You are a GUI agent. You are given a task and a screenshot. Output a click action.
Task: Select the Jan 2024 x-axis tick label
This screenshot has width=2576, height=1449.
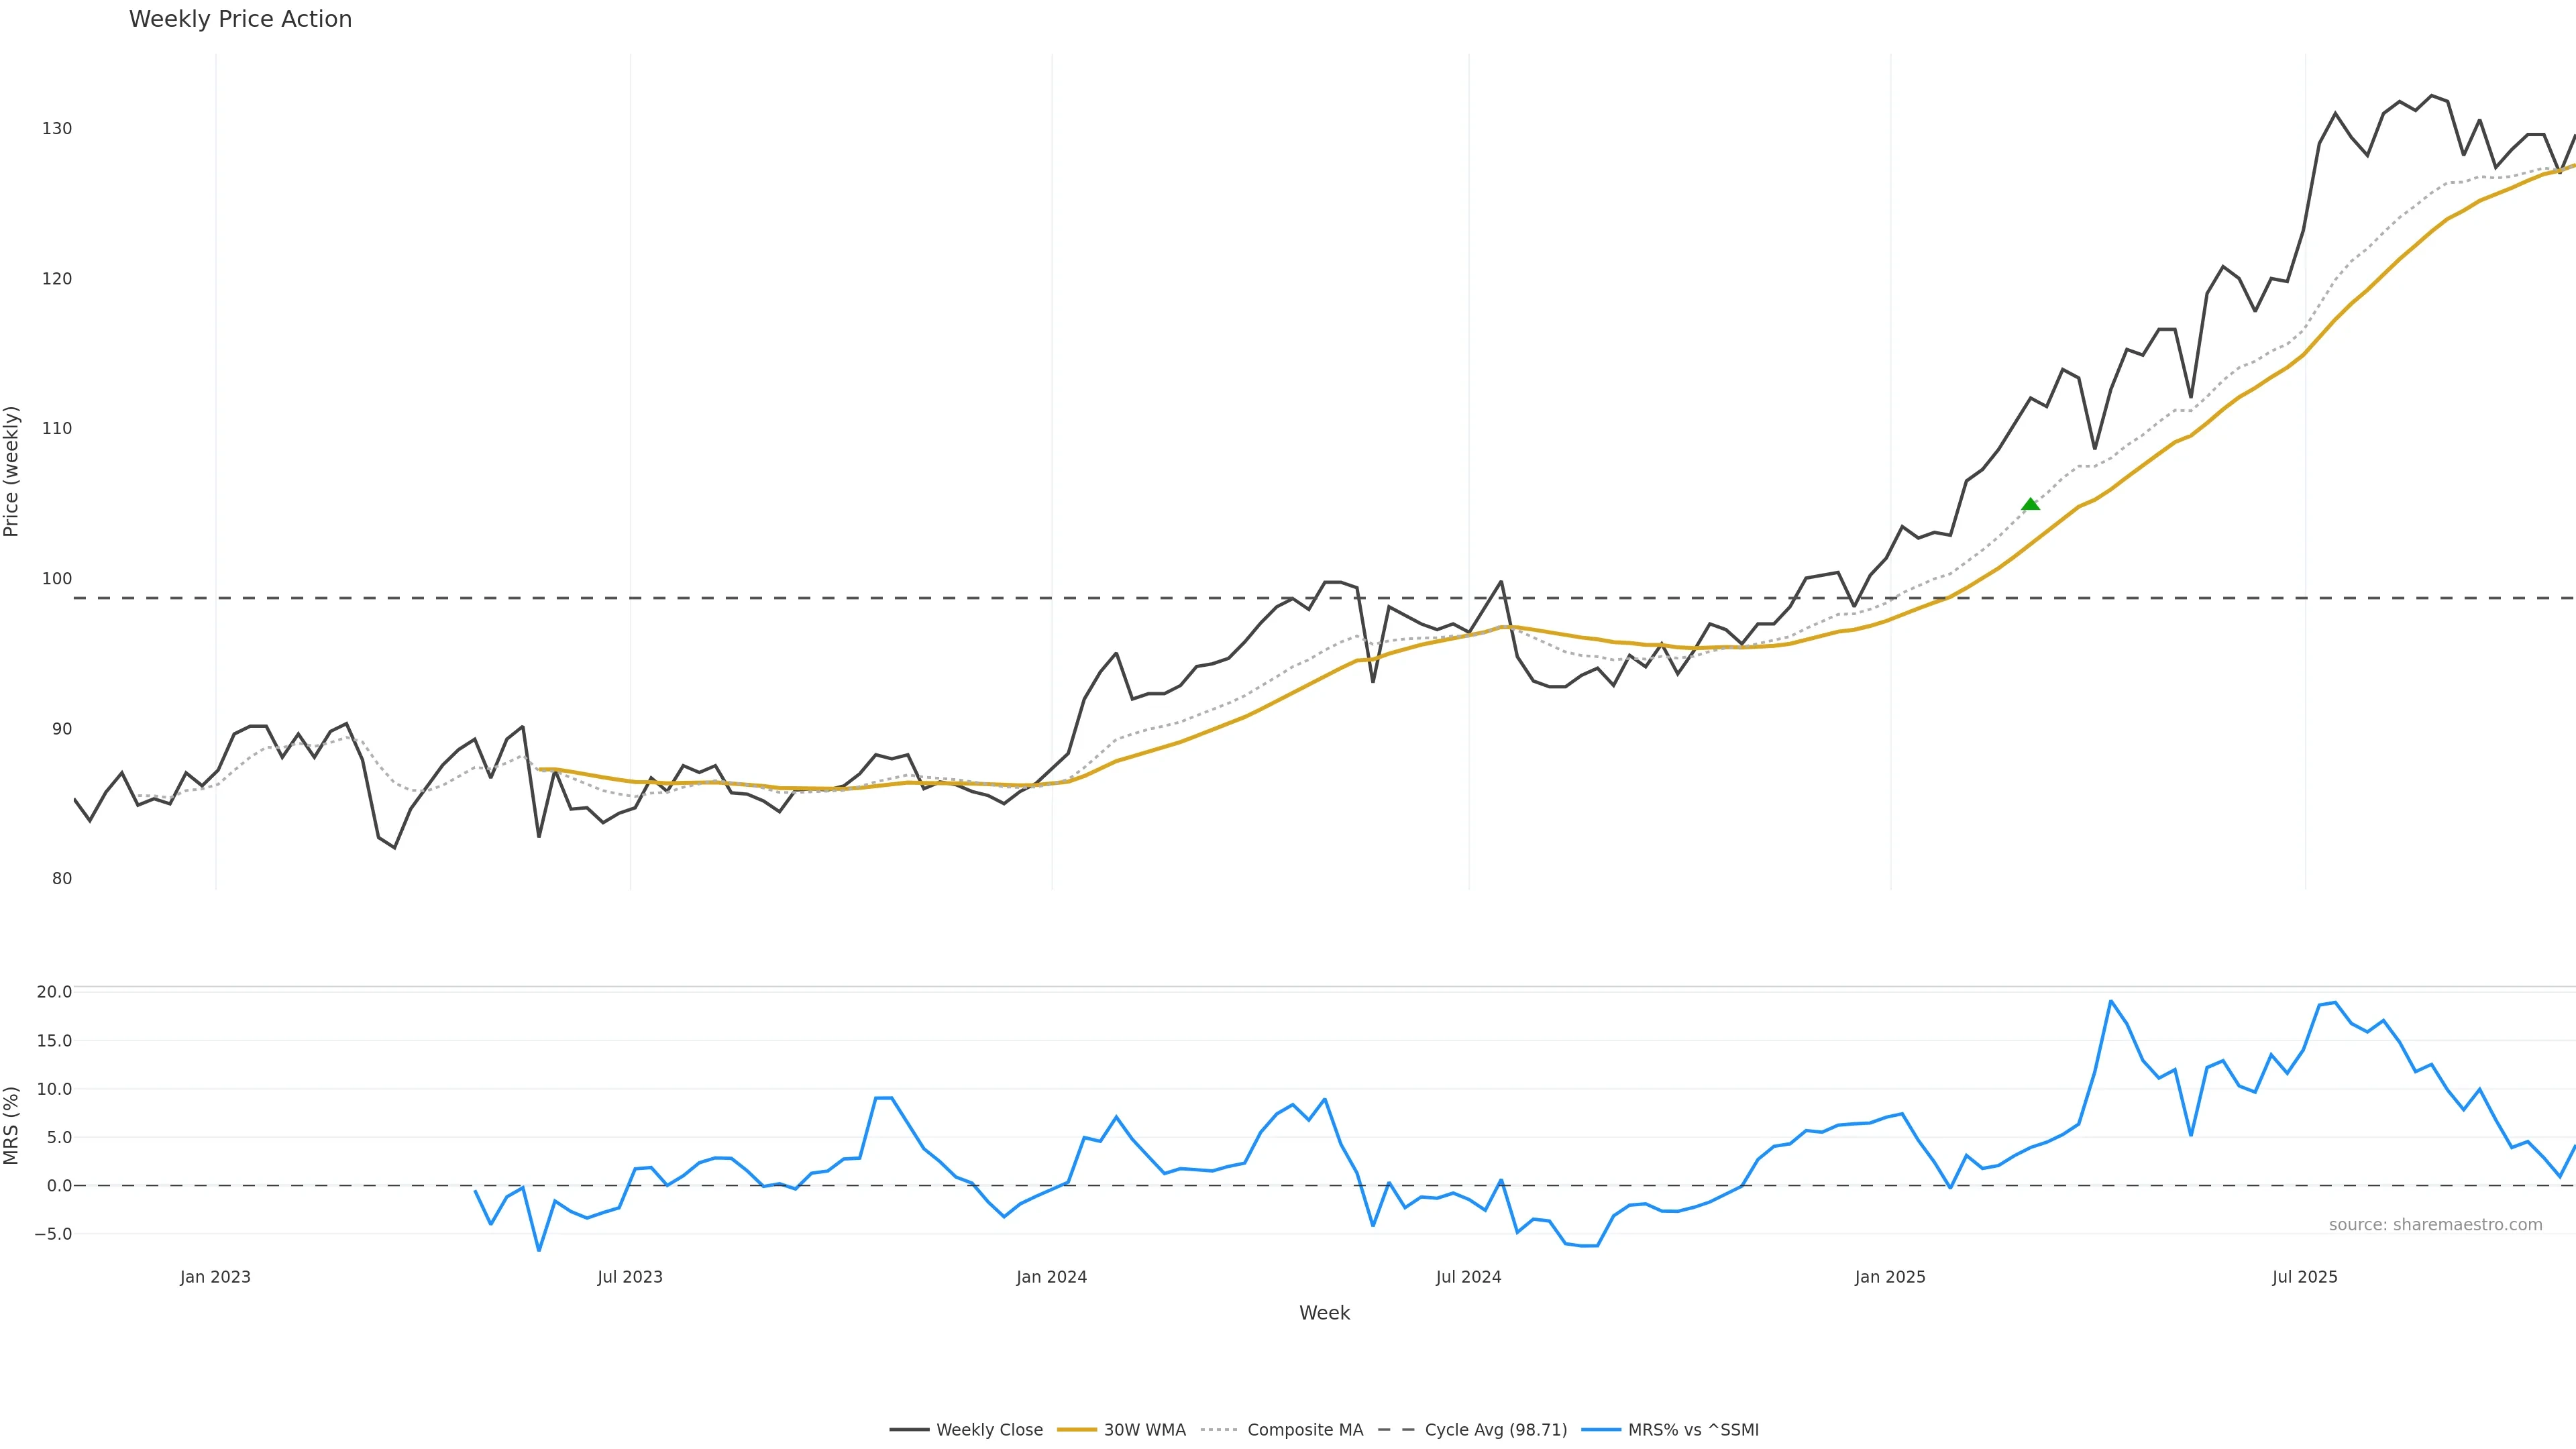pos(1051,1277)
